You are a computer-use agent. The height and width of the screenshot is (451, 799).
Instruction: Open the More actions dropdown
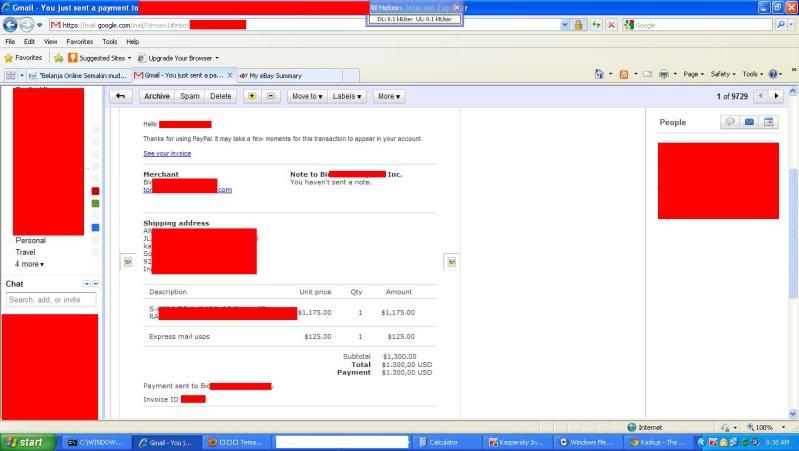point(389,96)
